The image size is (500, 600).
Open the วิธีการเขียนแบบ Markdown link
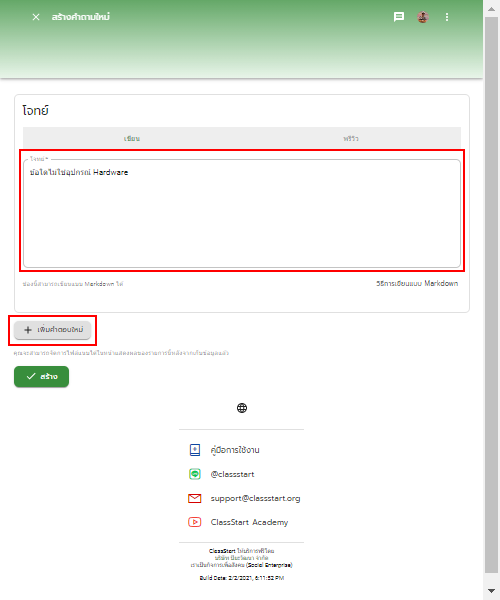417,284
